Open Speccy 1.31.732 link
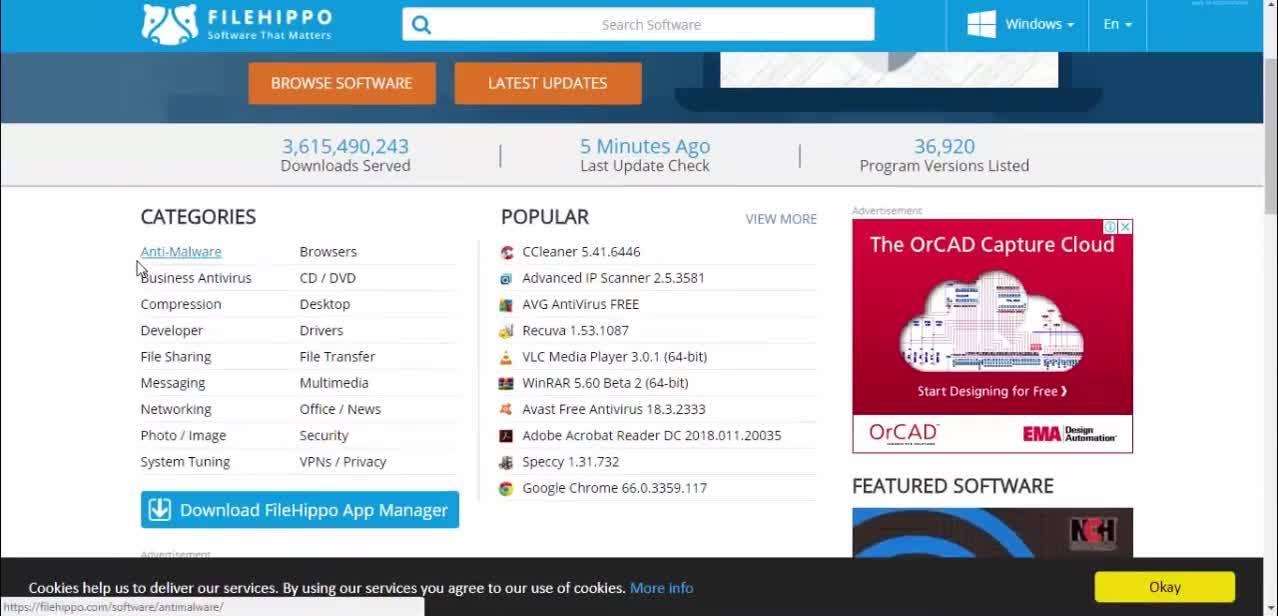The height and width of the screenshot is (616, 1278). pos(570,462)
